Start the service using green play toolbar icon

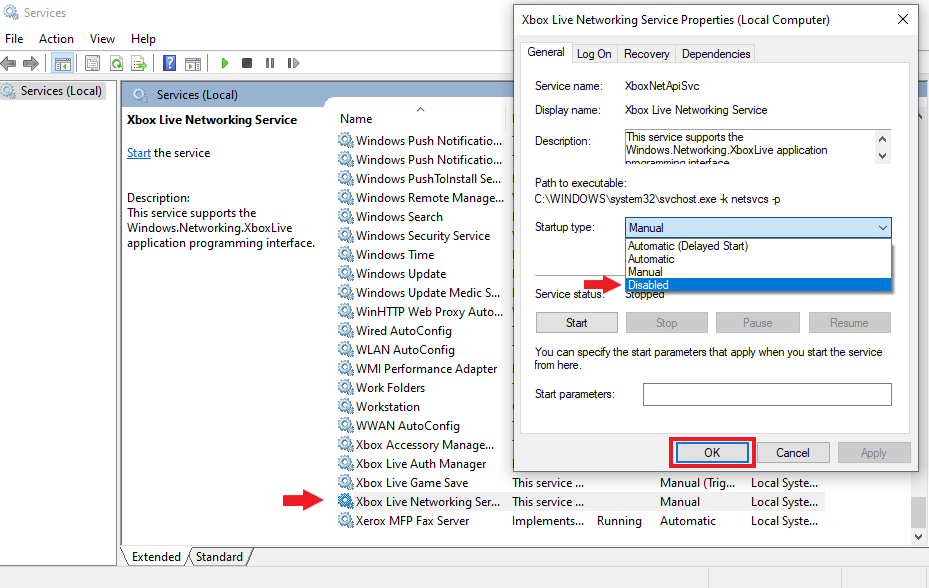pos(224,62)
